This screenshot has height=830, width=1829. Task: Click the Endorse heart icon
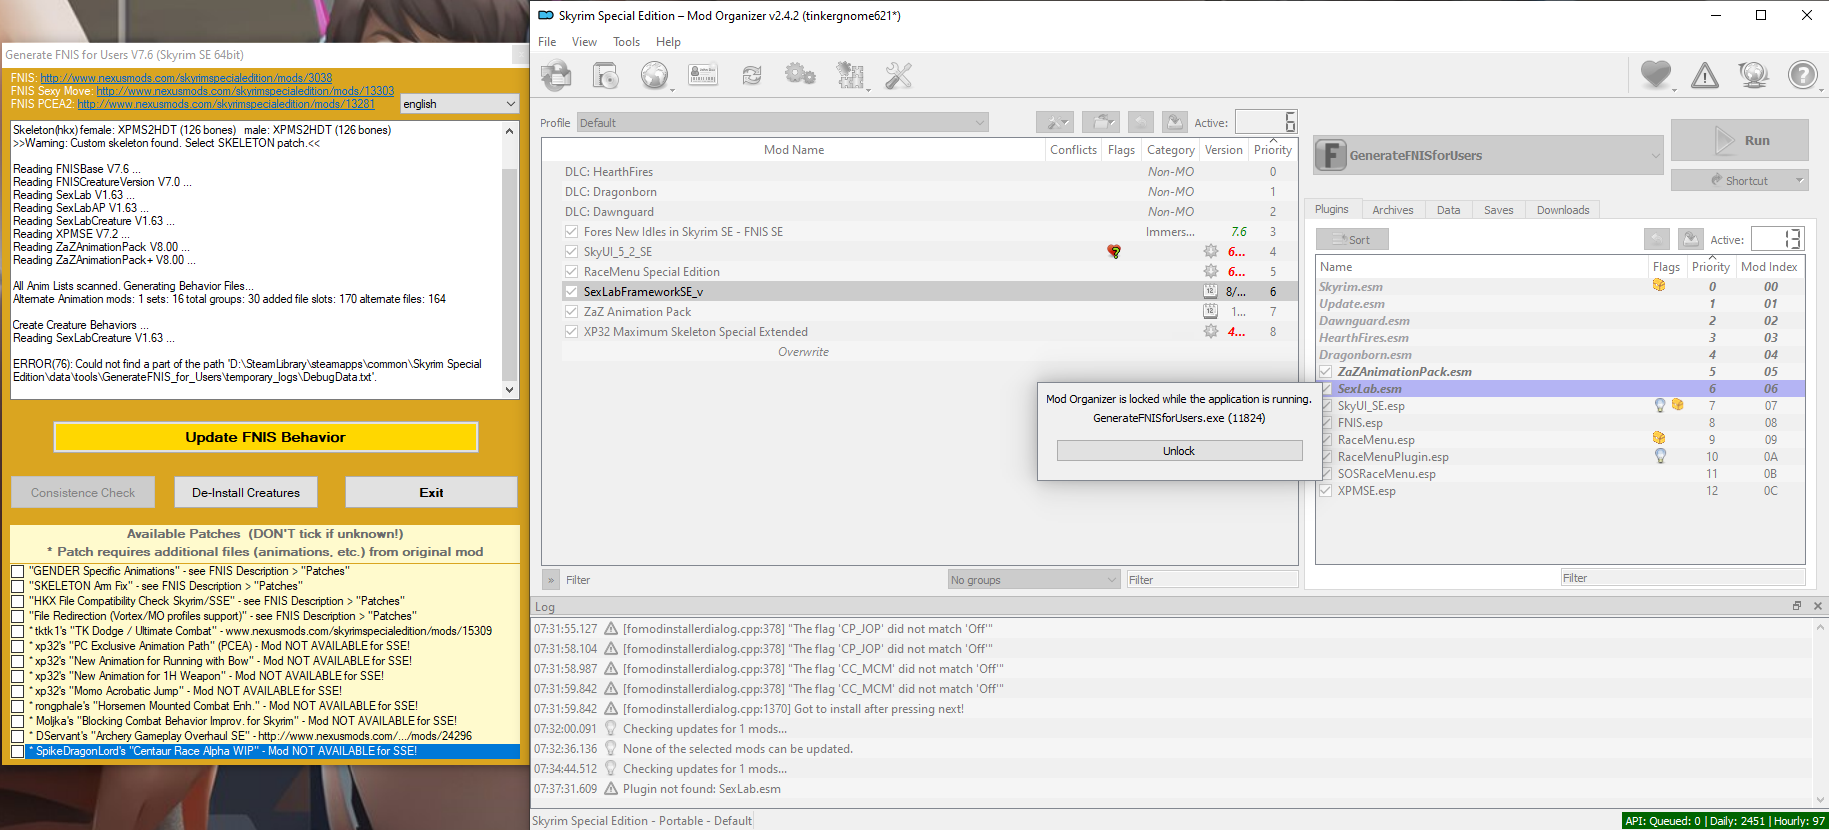[x=1656, y=74]
